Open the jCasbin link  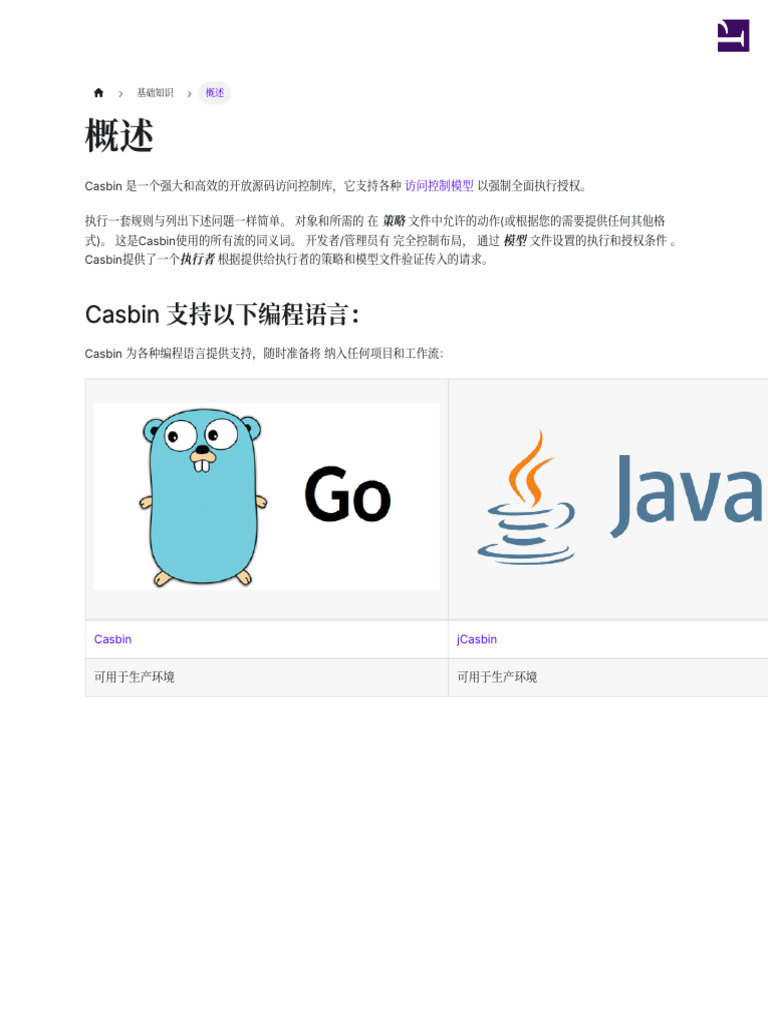pyautogui.click(x=477, y=639)
